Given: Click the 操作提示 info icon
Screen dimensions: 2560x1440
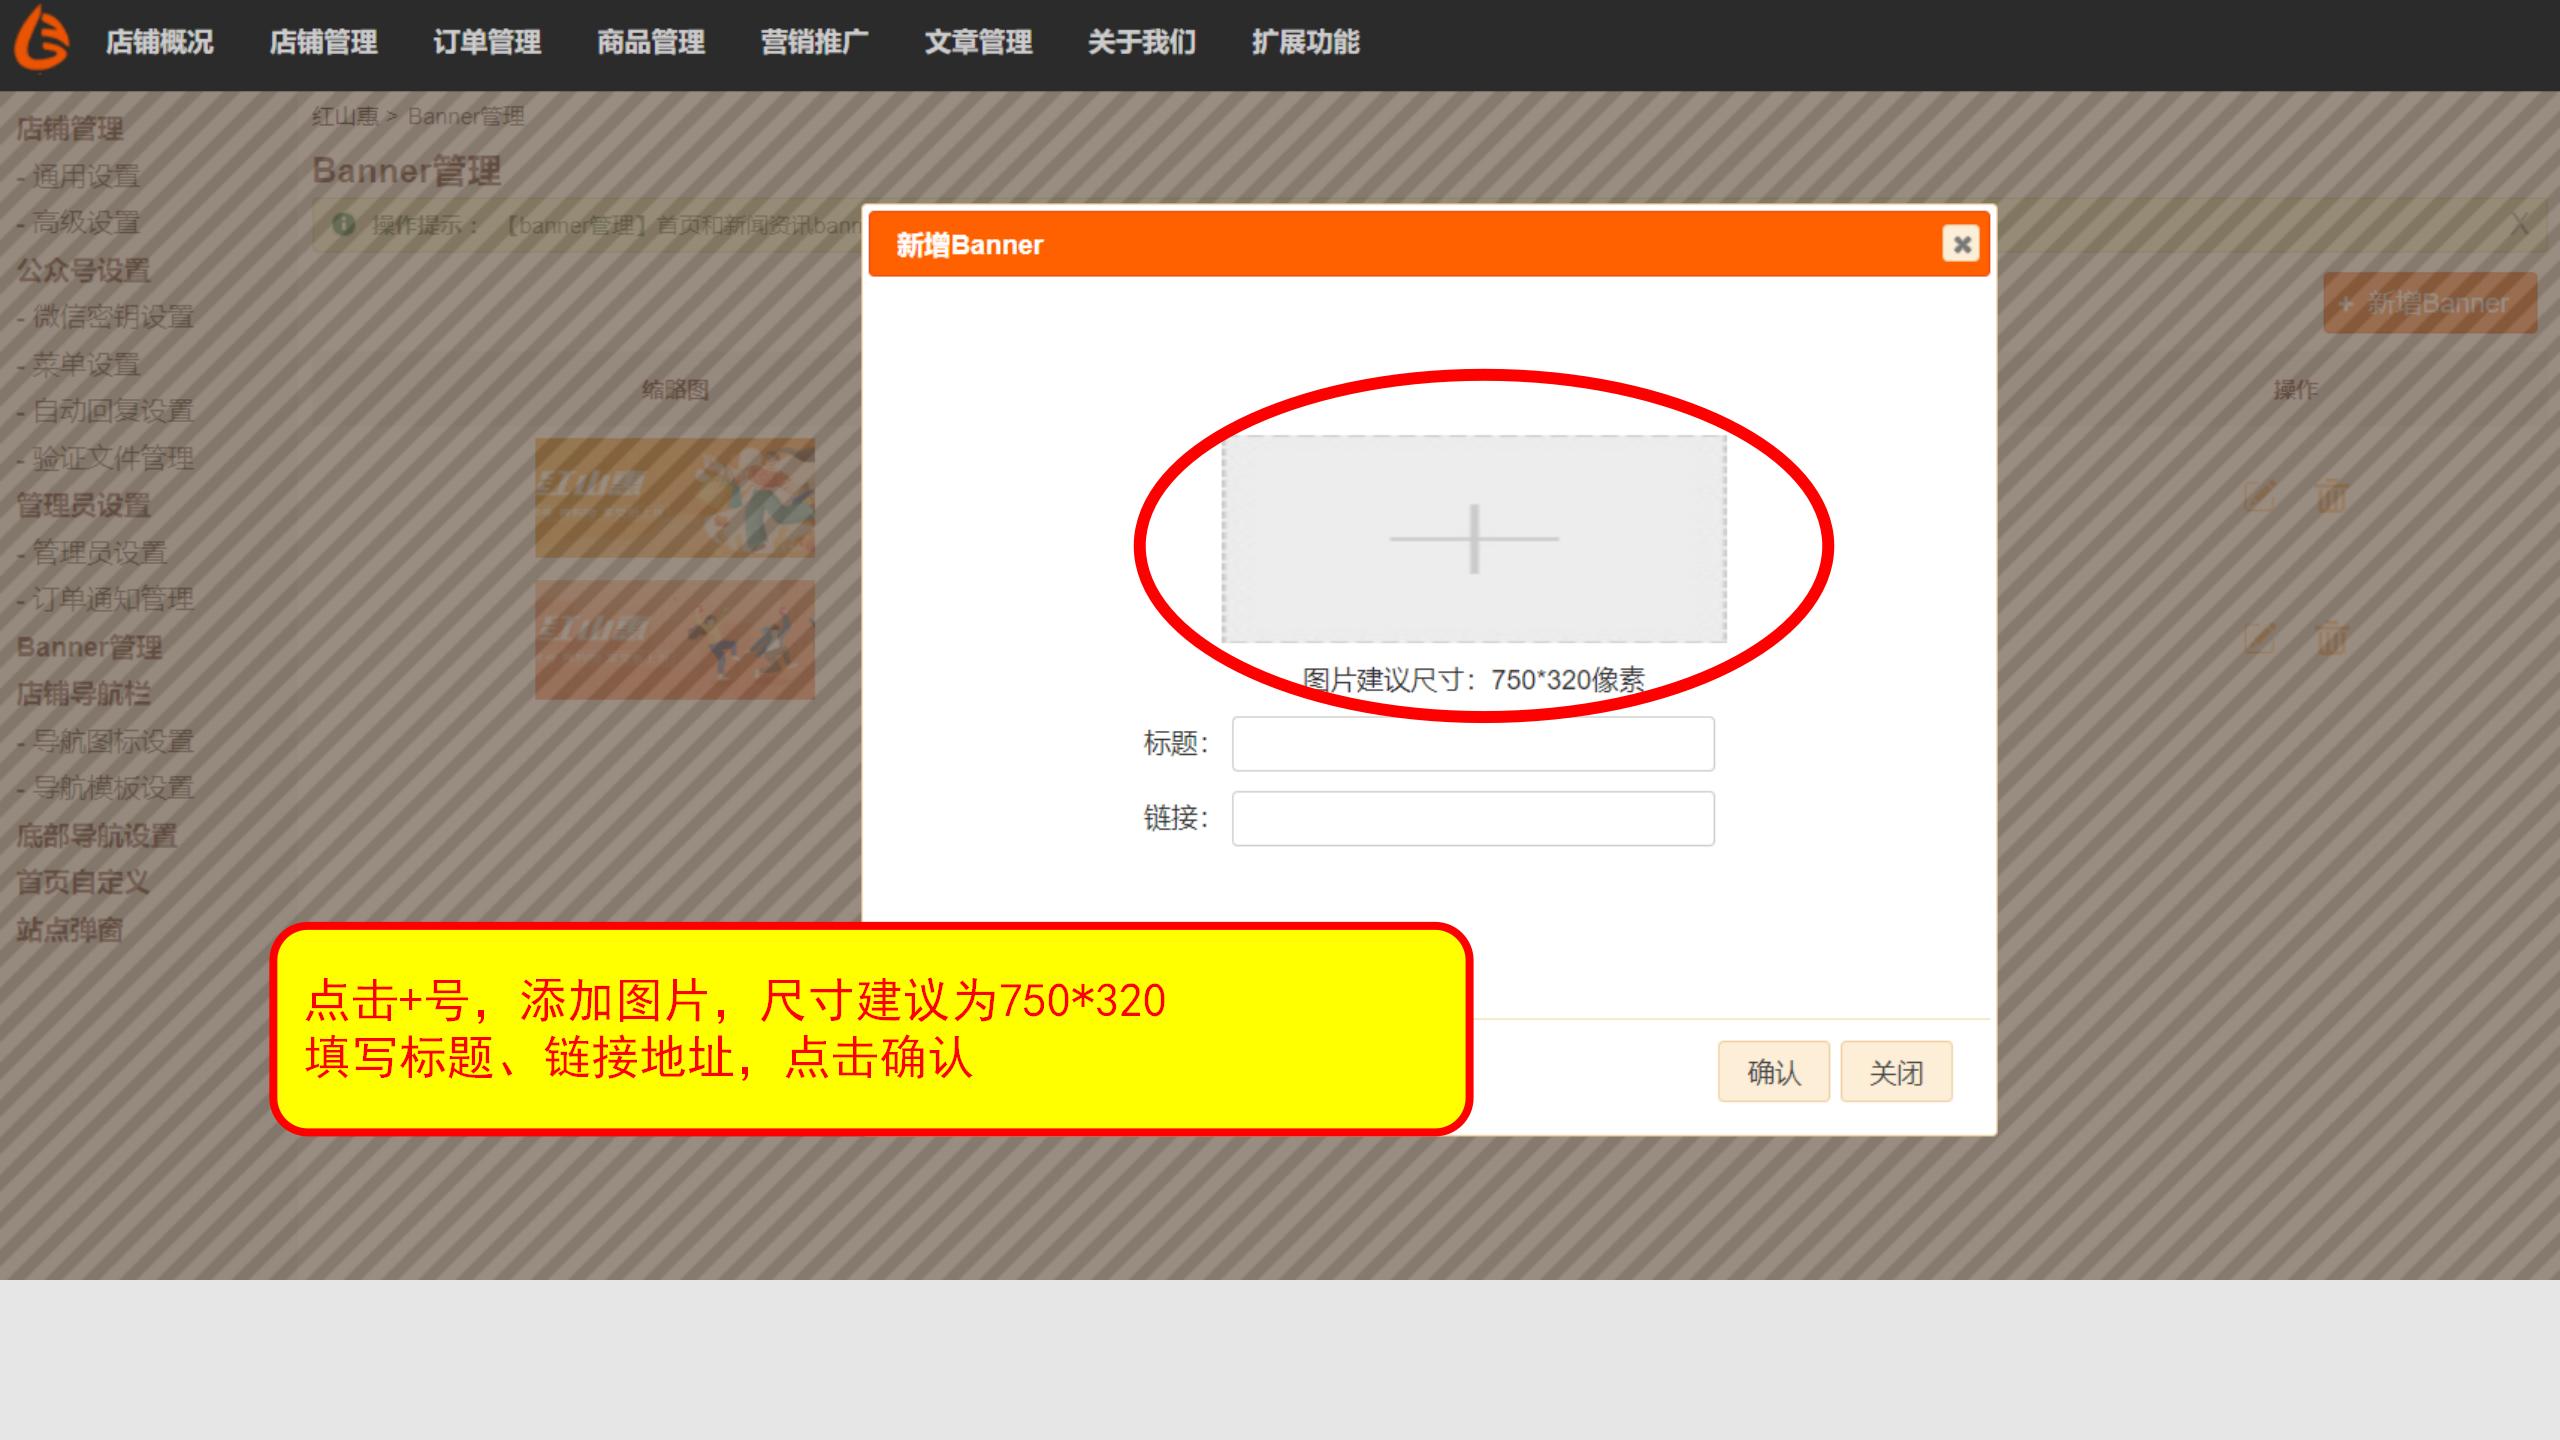Looking at the screenshot, I should coord(344,224).
